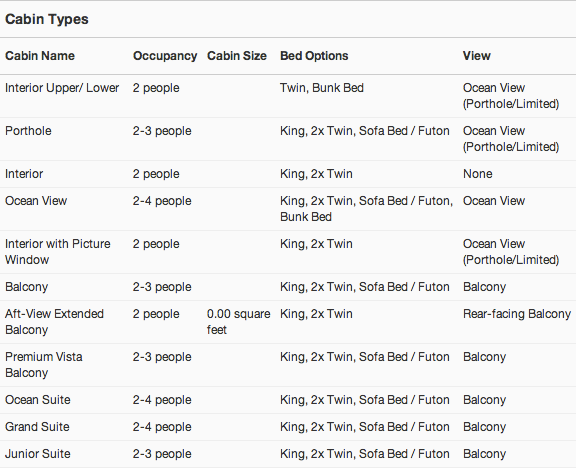Select the Ocean View cabin name

36,201
